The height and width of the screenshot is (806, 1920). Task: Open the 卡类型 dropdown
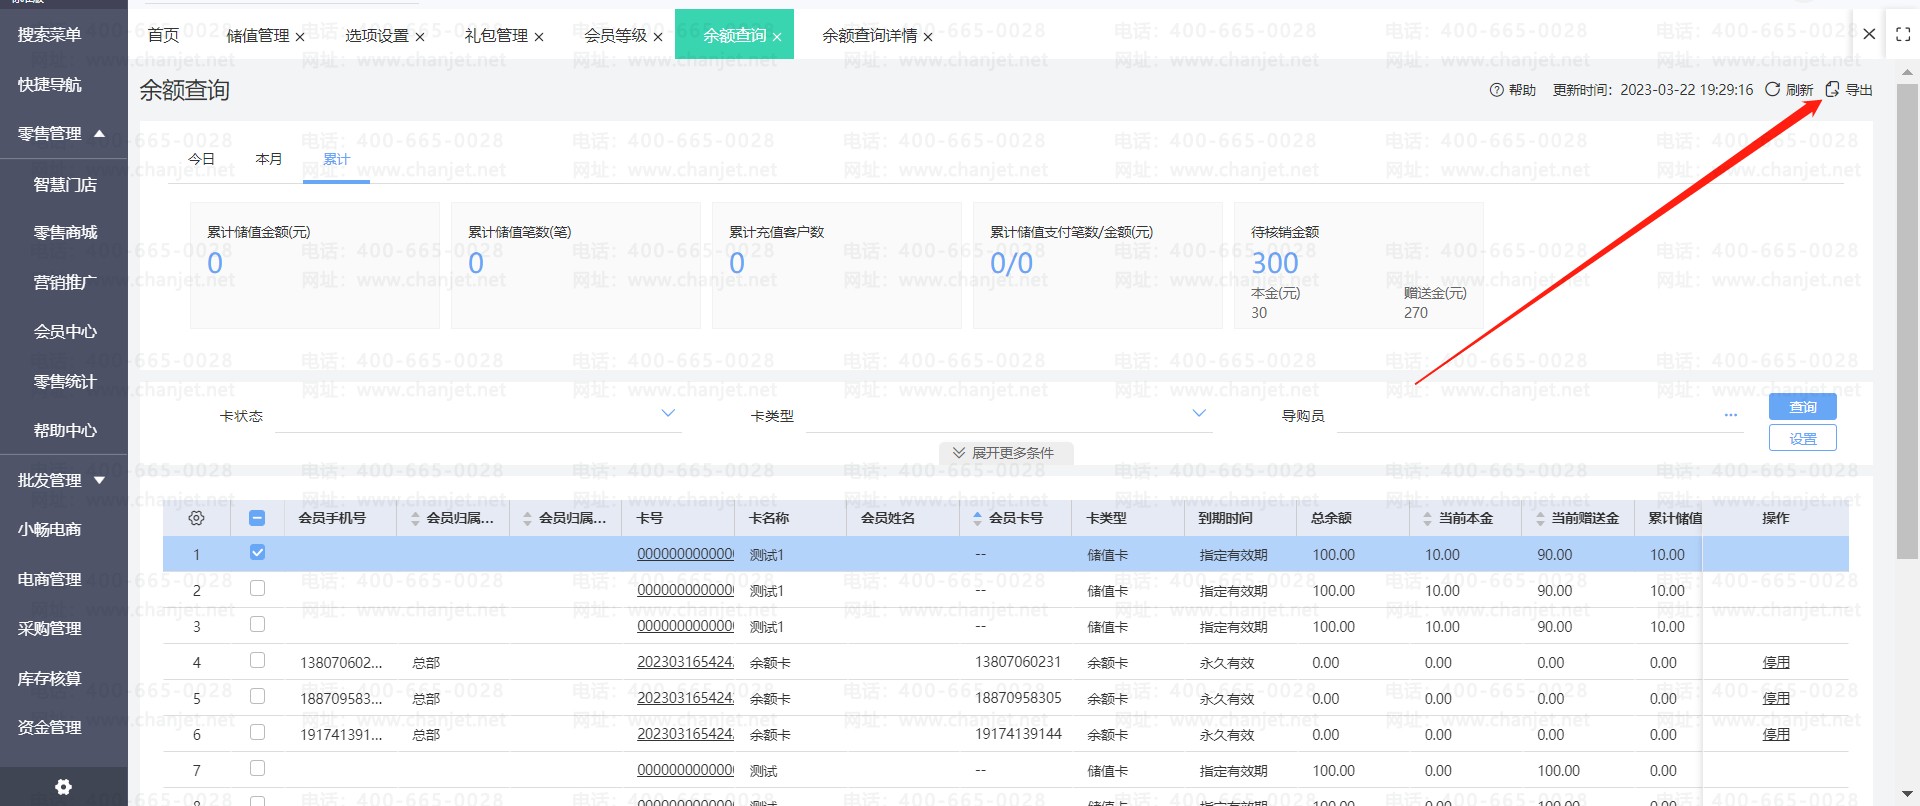(x=1199, y=413)
